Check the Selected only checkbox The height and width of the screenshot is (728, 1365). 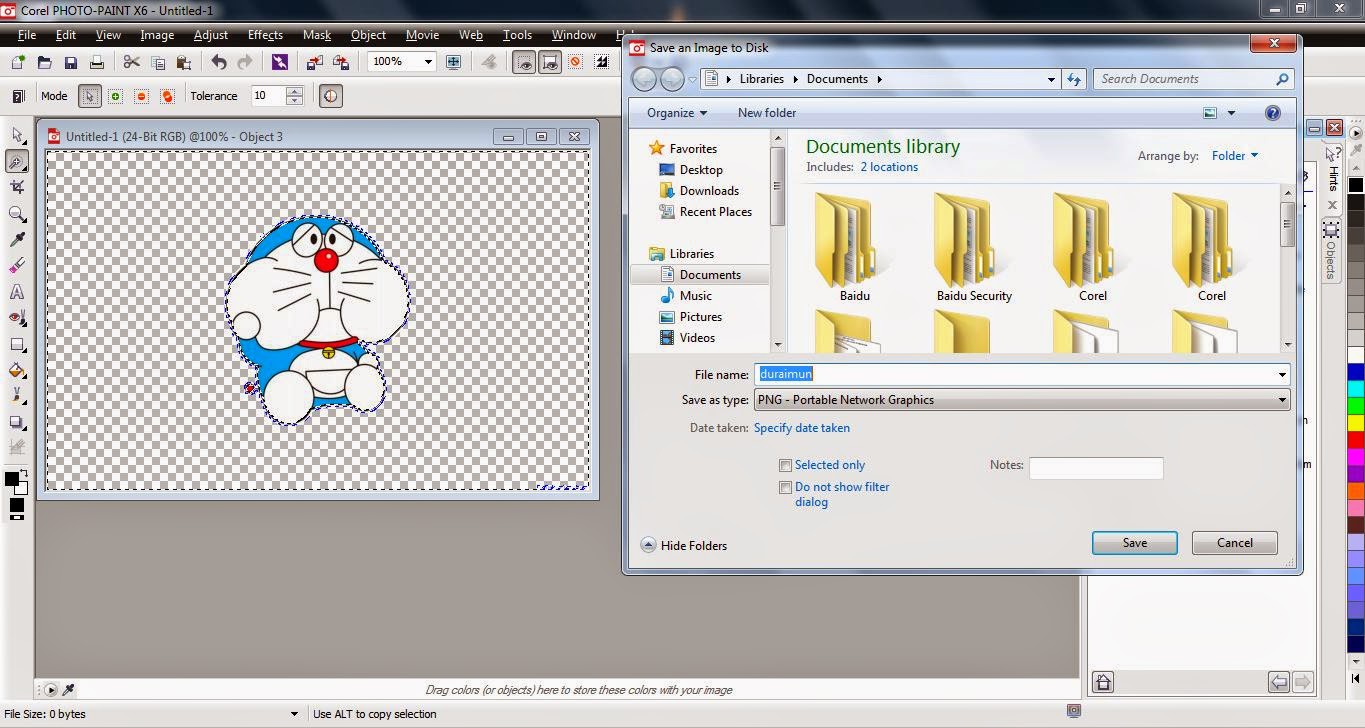tap(786, 465)
